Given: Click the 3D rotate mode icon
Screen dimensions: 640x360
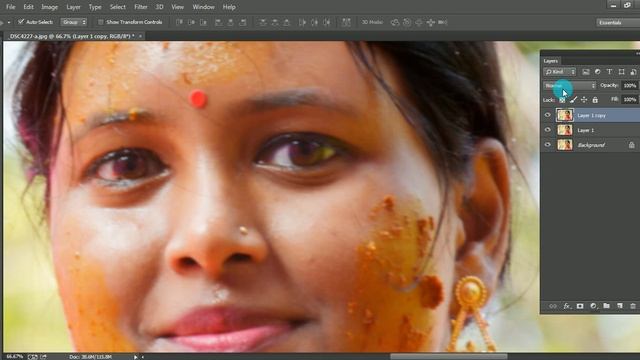Looking at the screenshot, I should pos(395,22).
